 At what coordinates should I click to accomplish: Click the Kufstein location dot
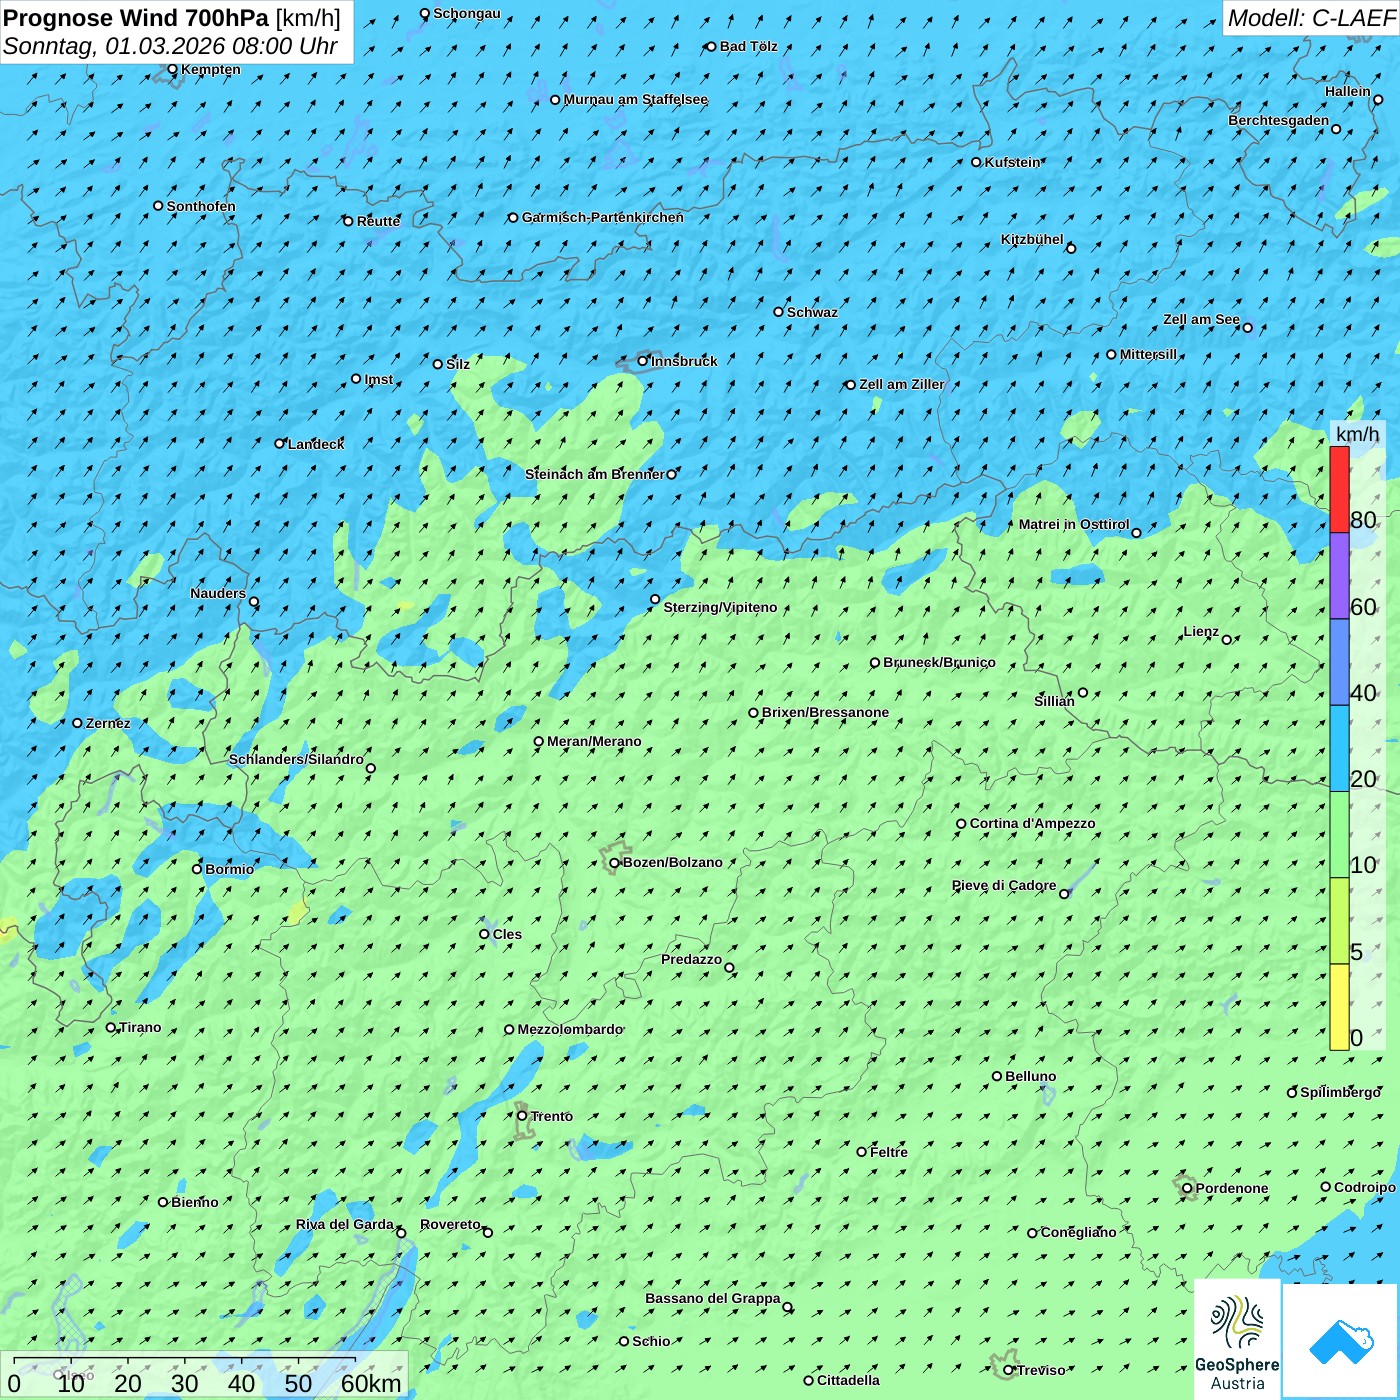977,162
